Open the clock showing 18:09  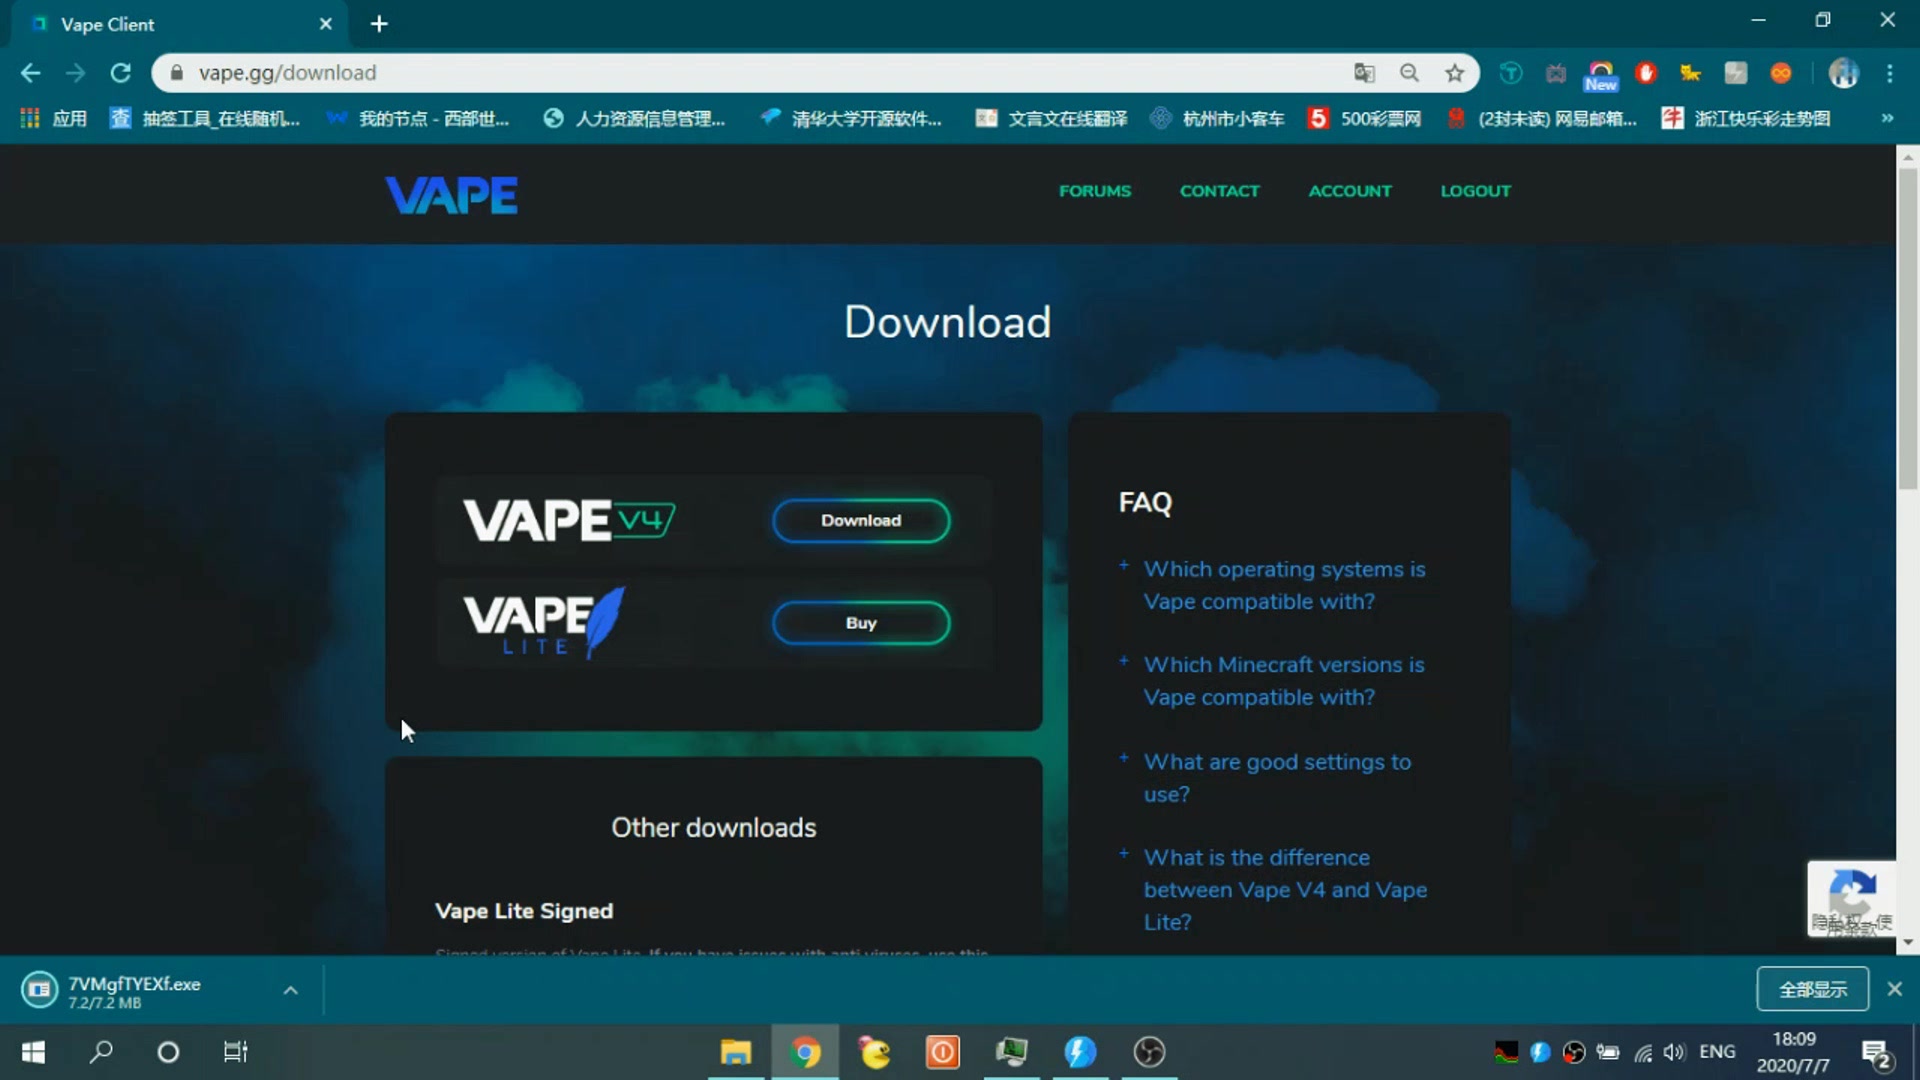pyautogui.click(x=1794, y=1053)
